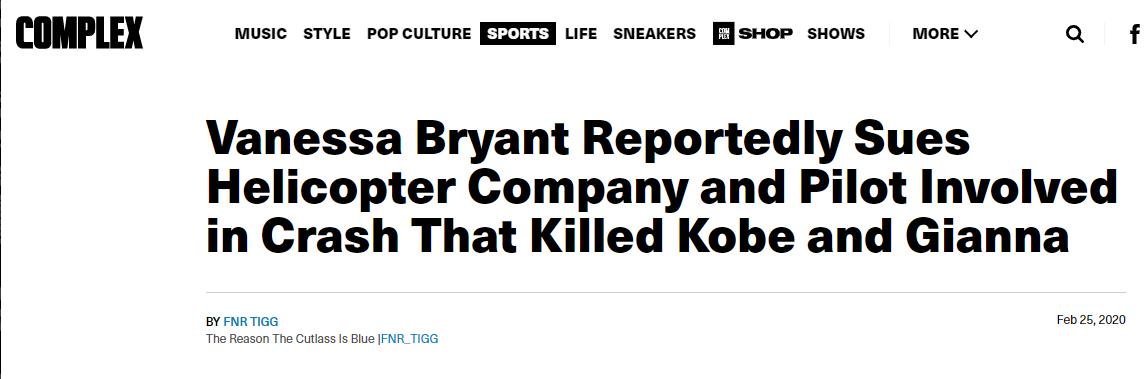Open the MORE navigation dropdown
This screenshot has width=1144, height=379.
[945, 34]
